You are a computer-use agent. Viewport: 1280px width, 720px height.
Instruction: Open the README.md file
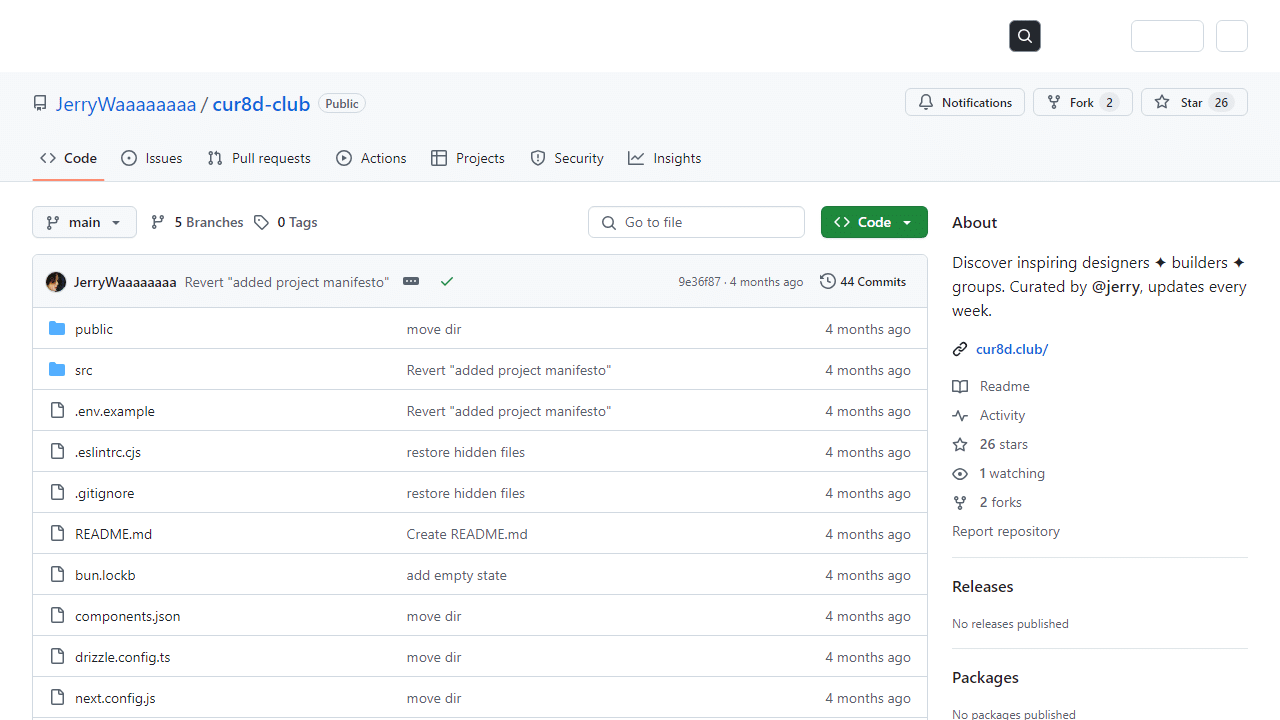(114, 534)
